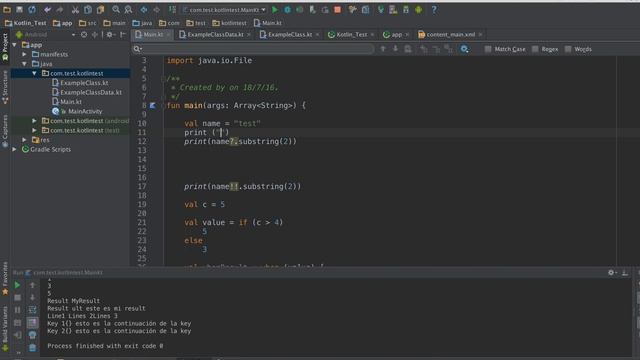The image size is (640, 360).
Task: Go to next search occurrence arrow
Action: coord(395,49)
